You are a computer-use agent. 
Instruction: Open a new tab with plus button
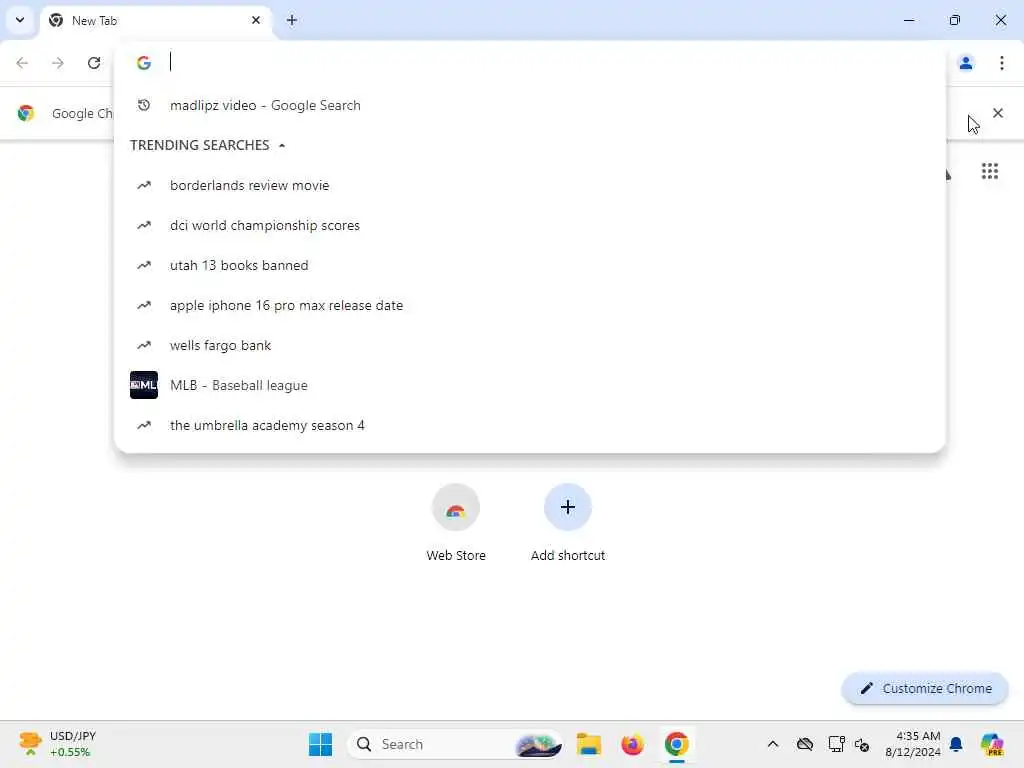[x=292, y=20]
